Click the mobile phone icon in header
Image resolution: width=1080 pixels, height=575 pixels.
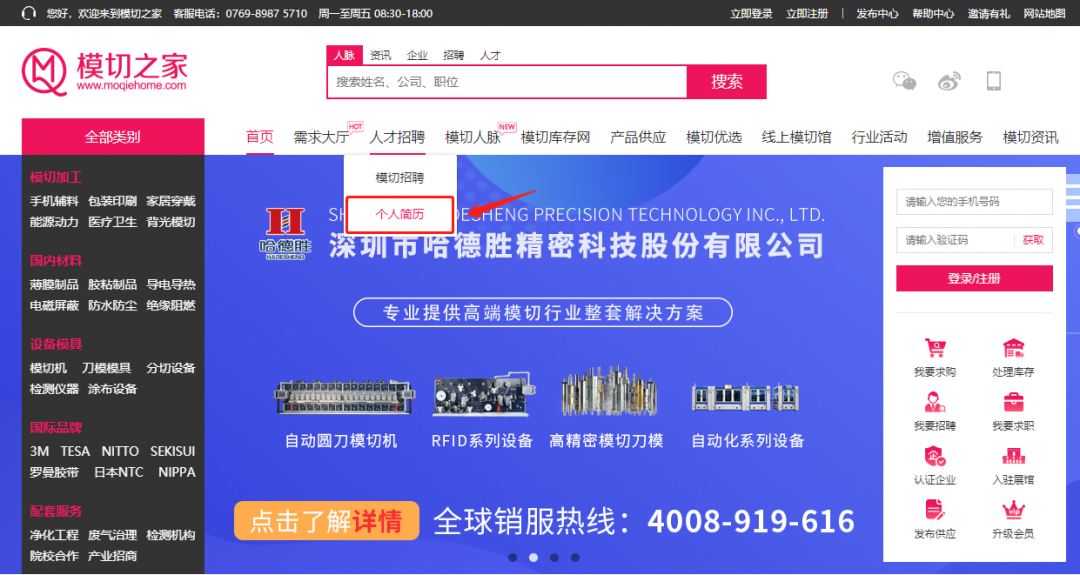(x=993, y=81)
